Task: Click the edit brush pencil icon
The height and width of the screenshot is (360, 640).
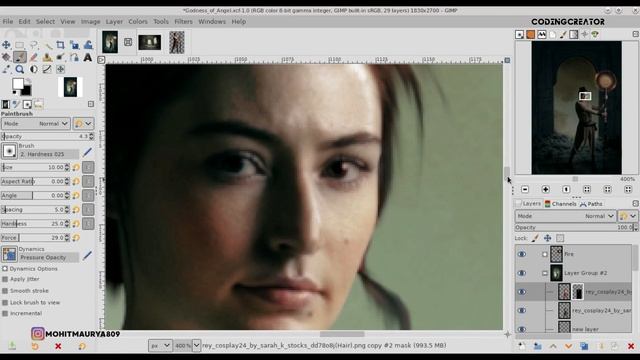Action: pos(87,153)
